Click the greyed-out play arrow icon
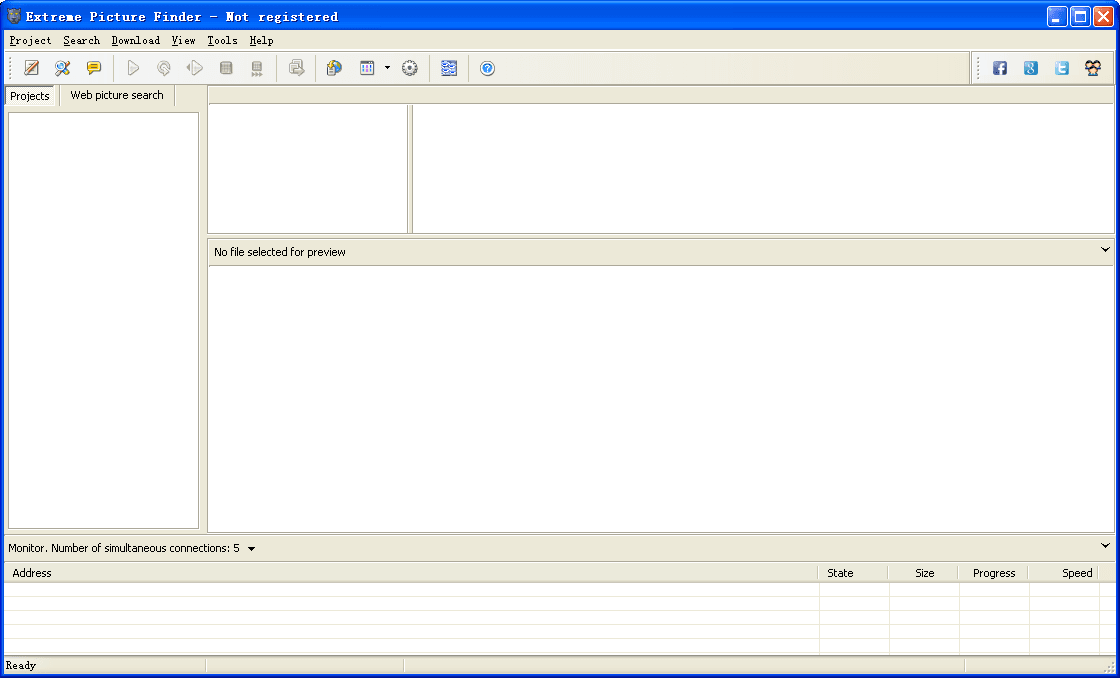Screen dimensions: 1120x678 click(133, 68)
